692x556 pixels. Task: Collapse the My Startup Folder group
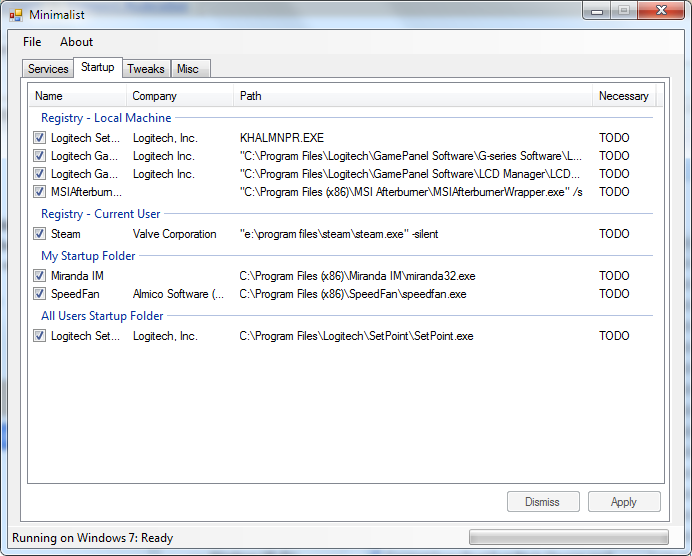88,256
